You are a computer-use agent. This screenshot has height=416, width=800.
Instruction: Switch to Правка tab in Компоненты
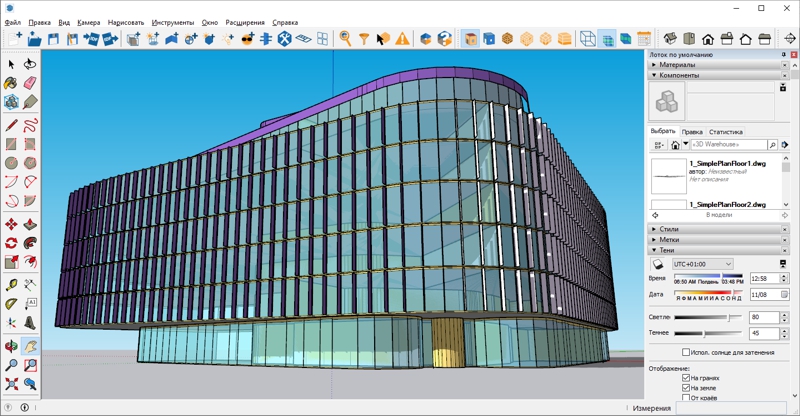(x=692, y=132)
